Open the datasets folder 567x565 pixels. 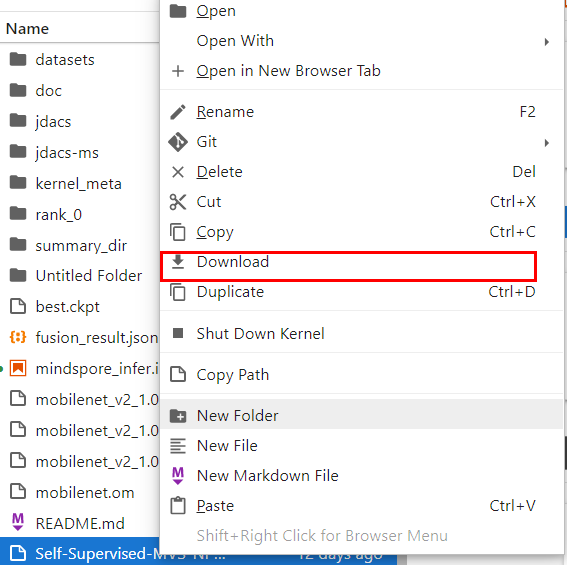65,60
